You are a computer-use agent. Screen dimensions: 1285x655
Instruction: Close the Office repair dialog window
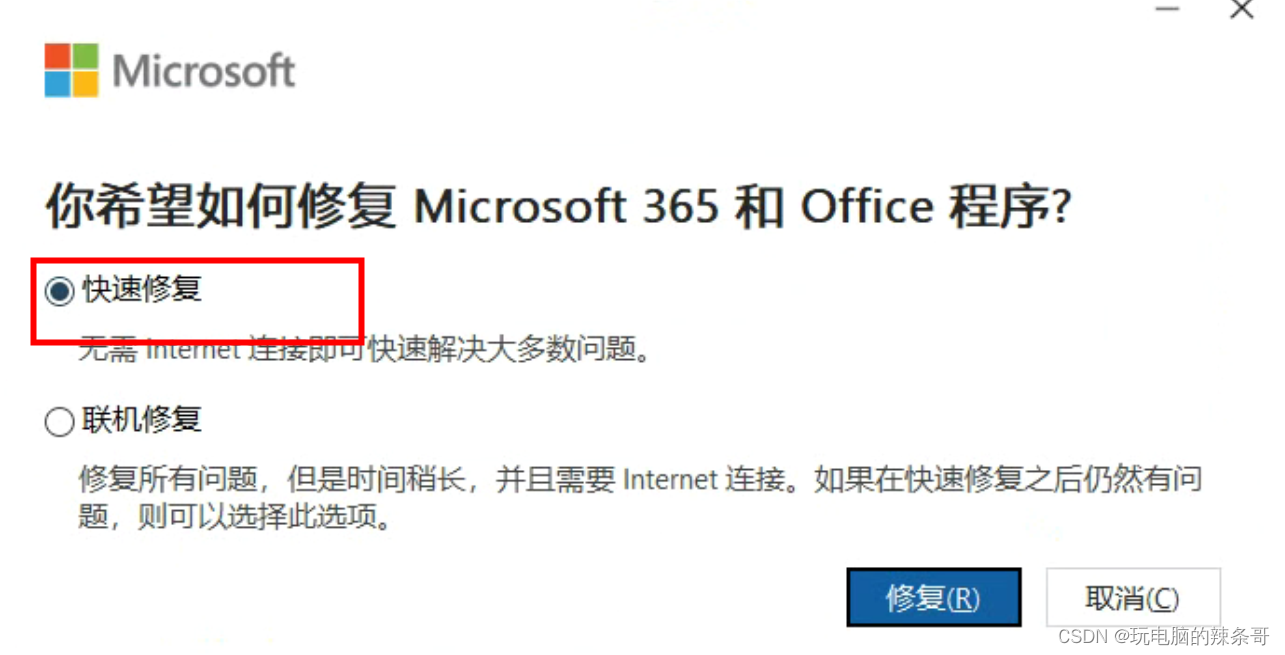point(1241,9)
